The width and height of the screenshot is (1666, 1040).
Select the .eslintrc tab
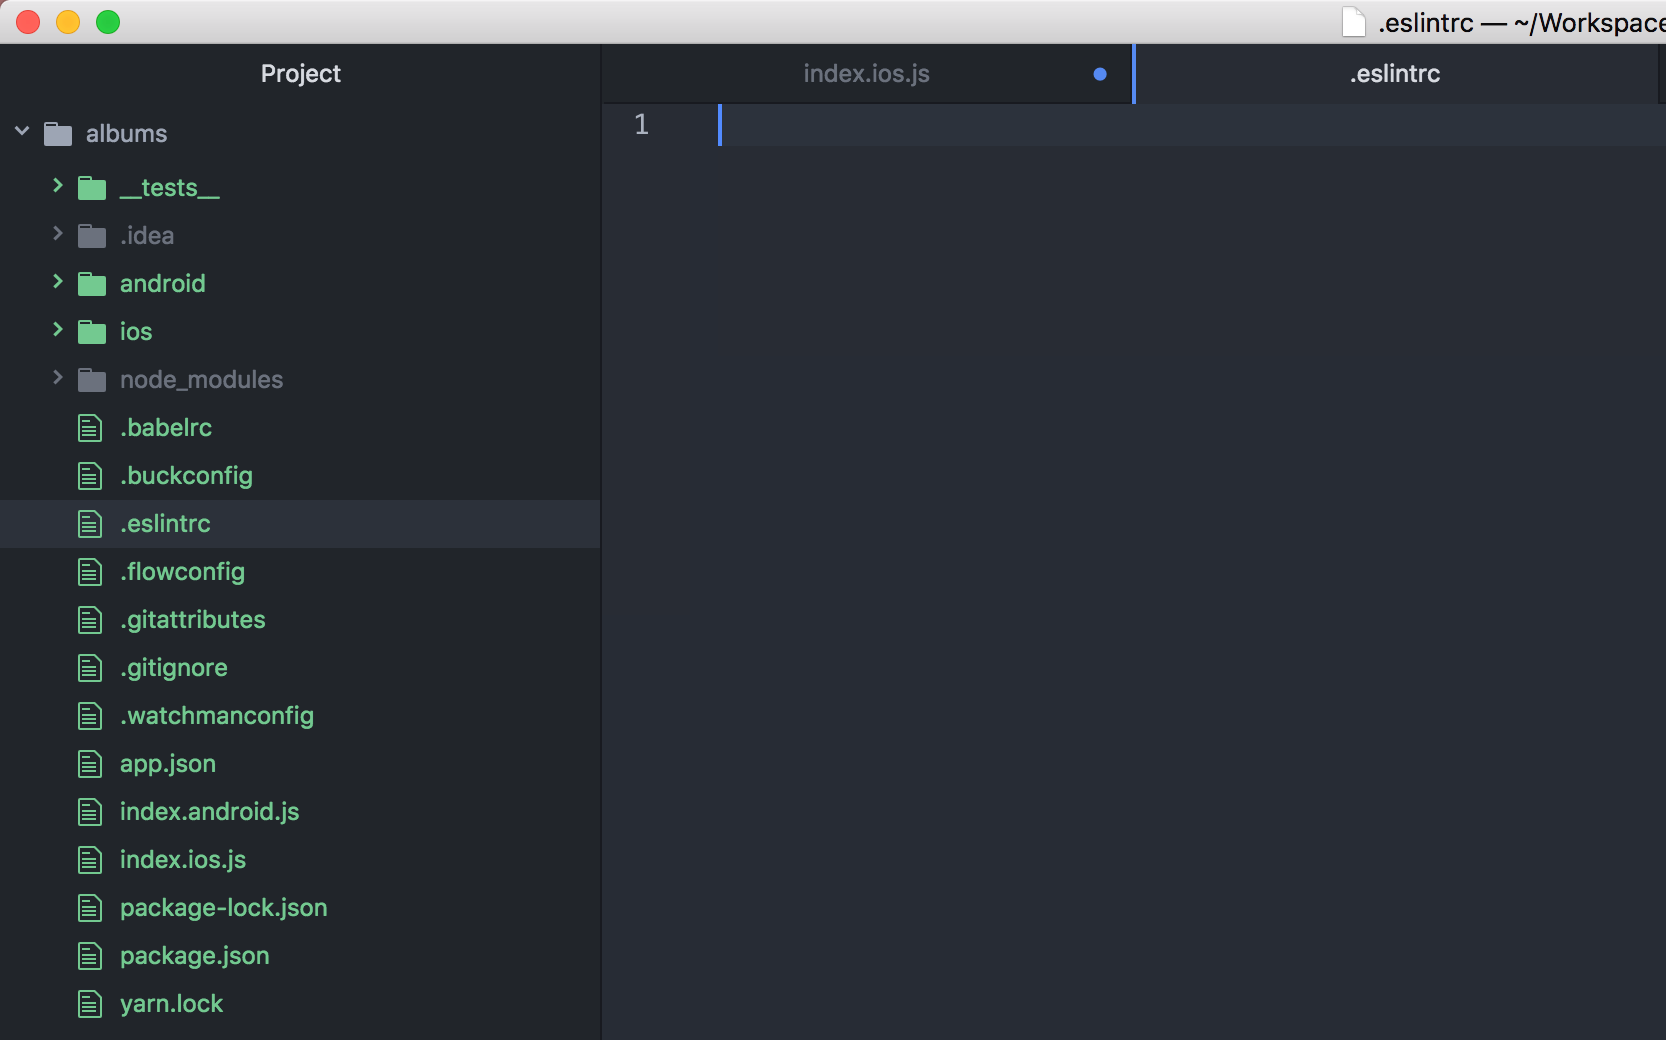point(1394,73)
